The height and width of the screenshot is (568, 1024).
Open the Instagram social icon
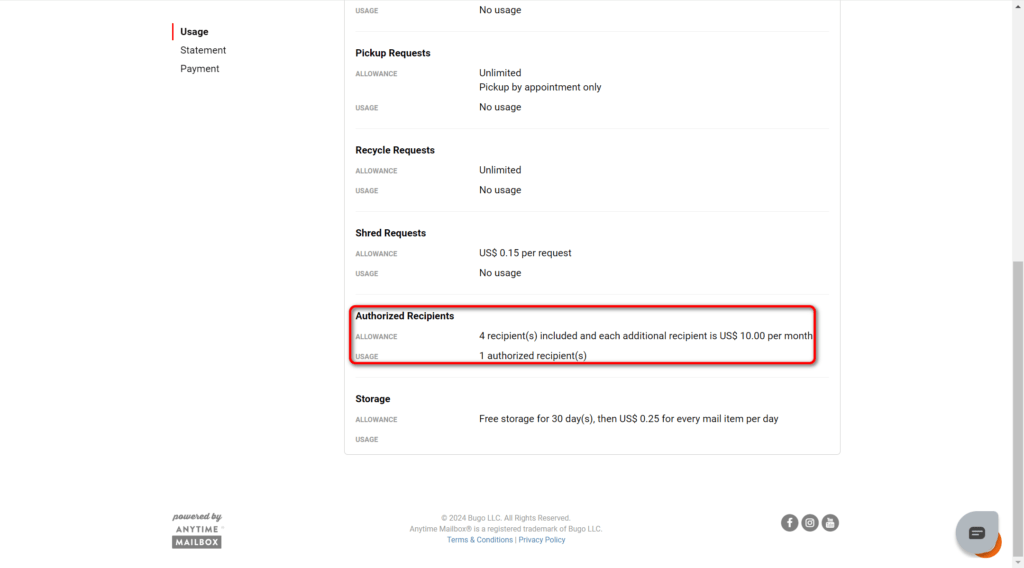coord(810,522)
